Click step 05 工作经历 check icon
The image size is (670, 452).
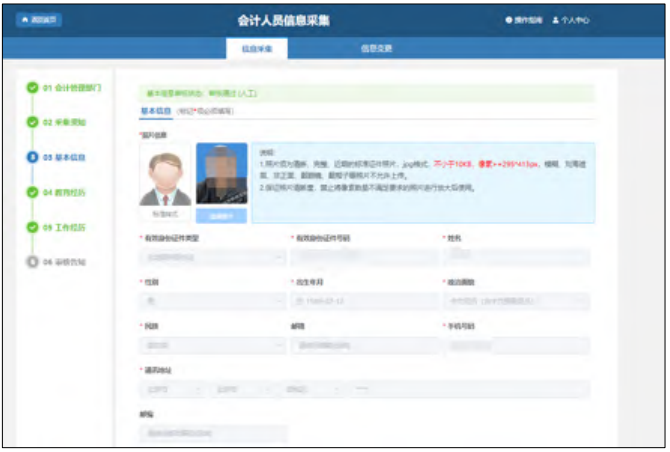coord(33,228)
